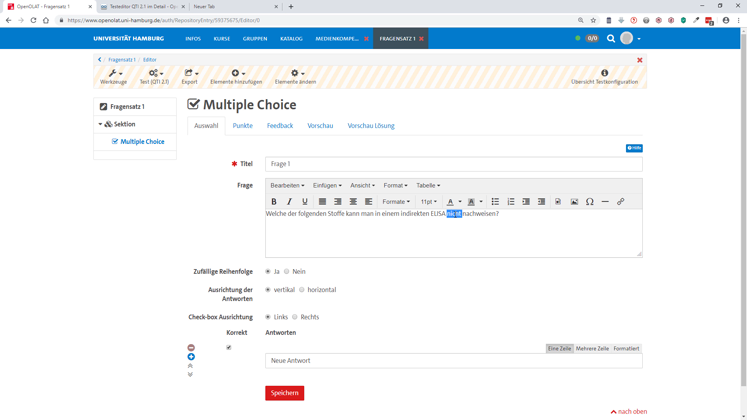Remove the answer with the red minus icon
Viewport: 747px width, 420px height.
[x=191, y=348]
